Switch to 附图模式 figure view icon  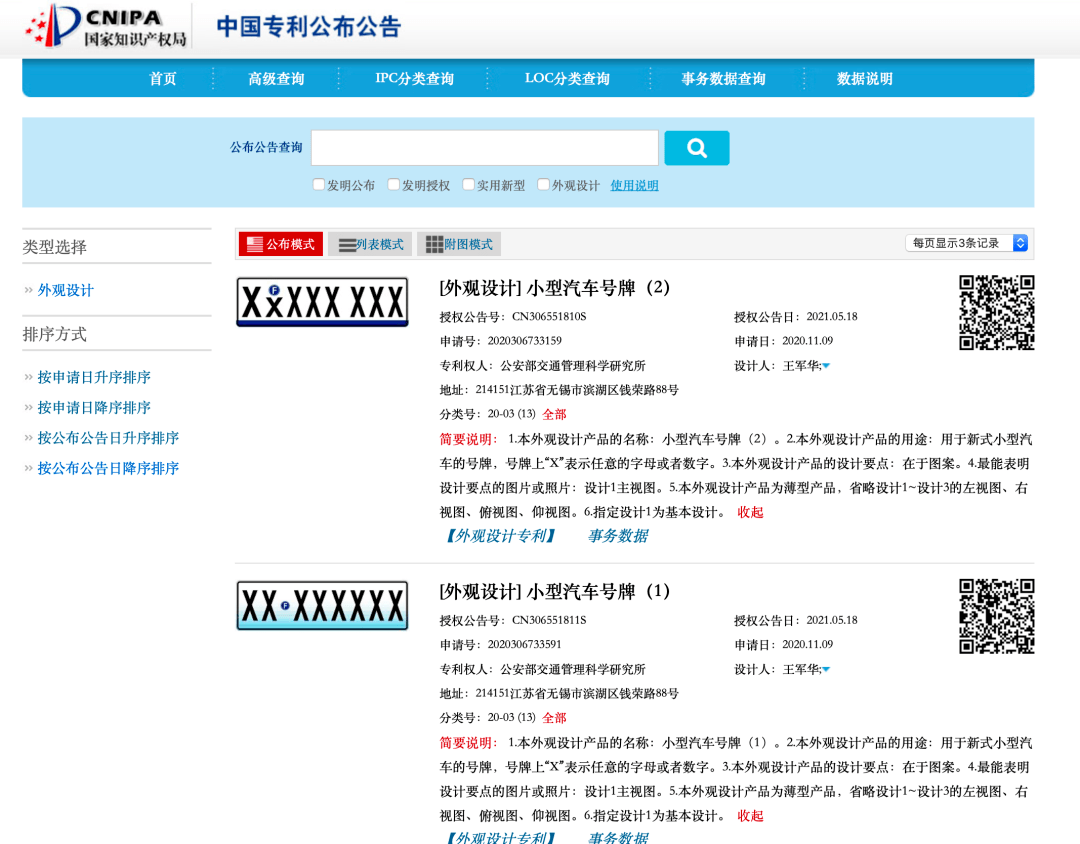tap(460, 243)
